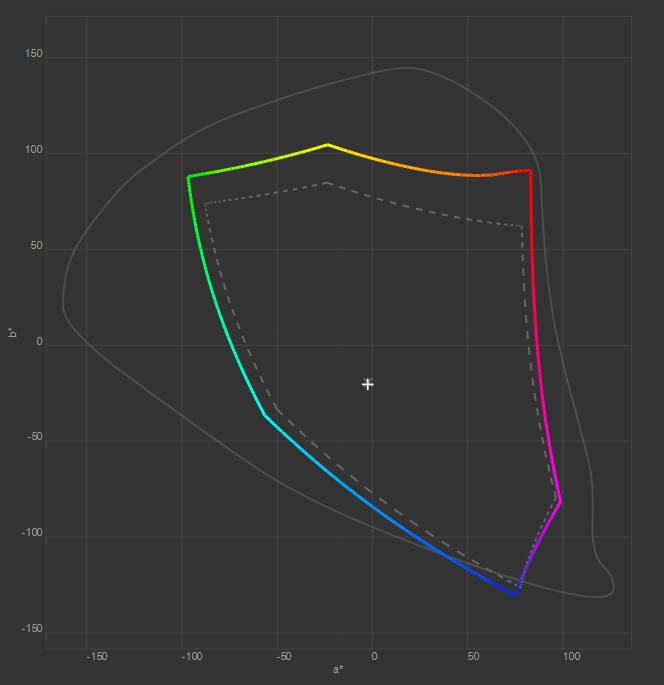This screenshot has height=685, width=664.
Task: Click the "100" tick label on the b* axis
Action: (34, 149)
